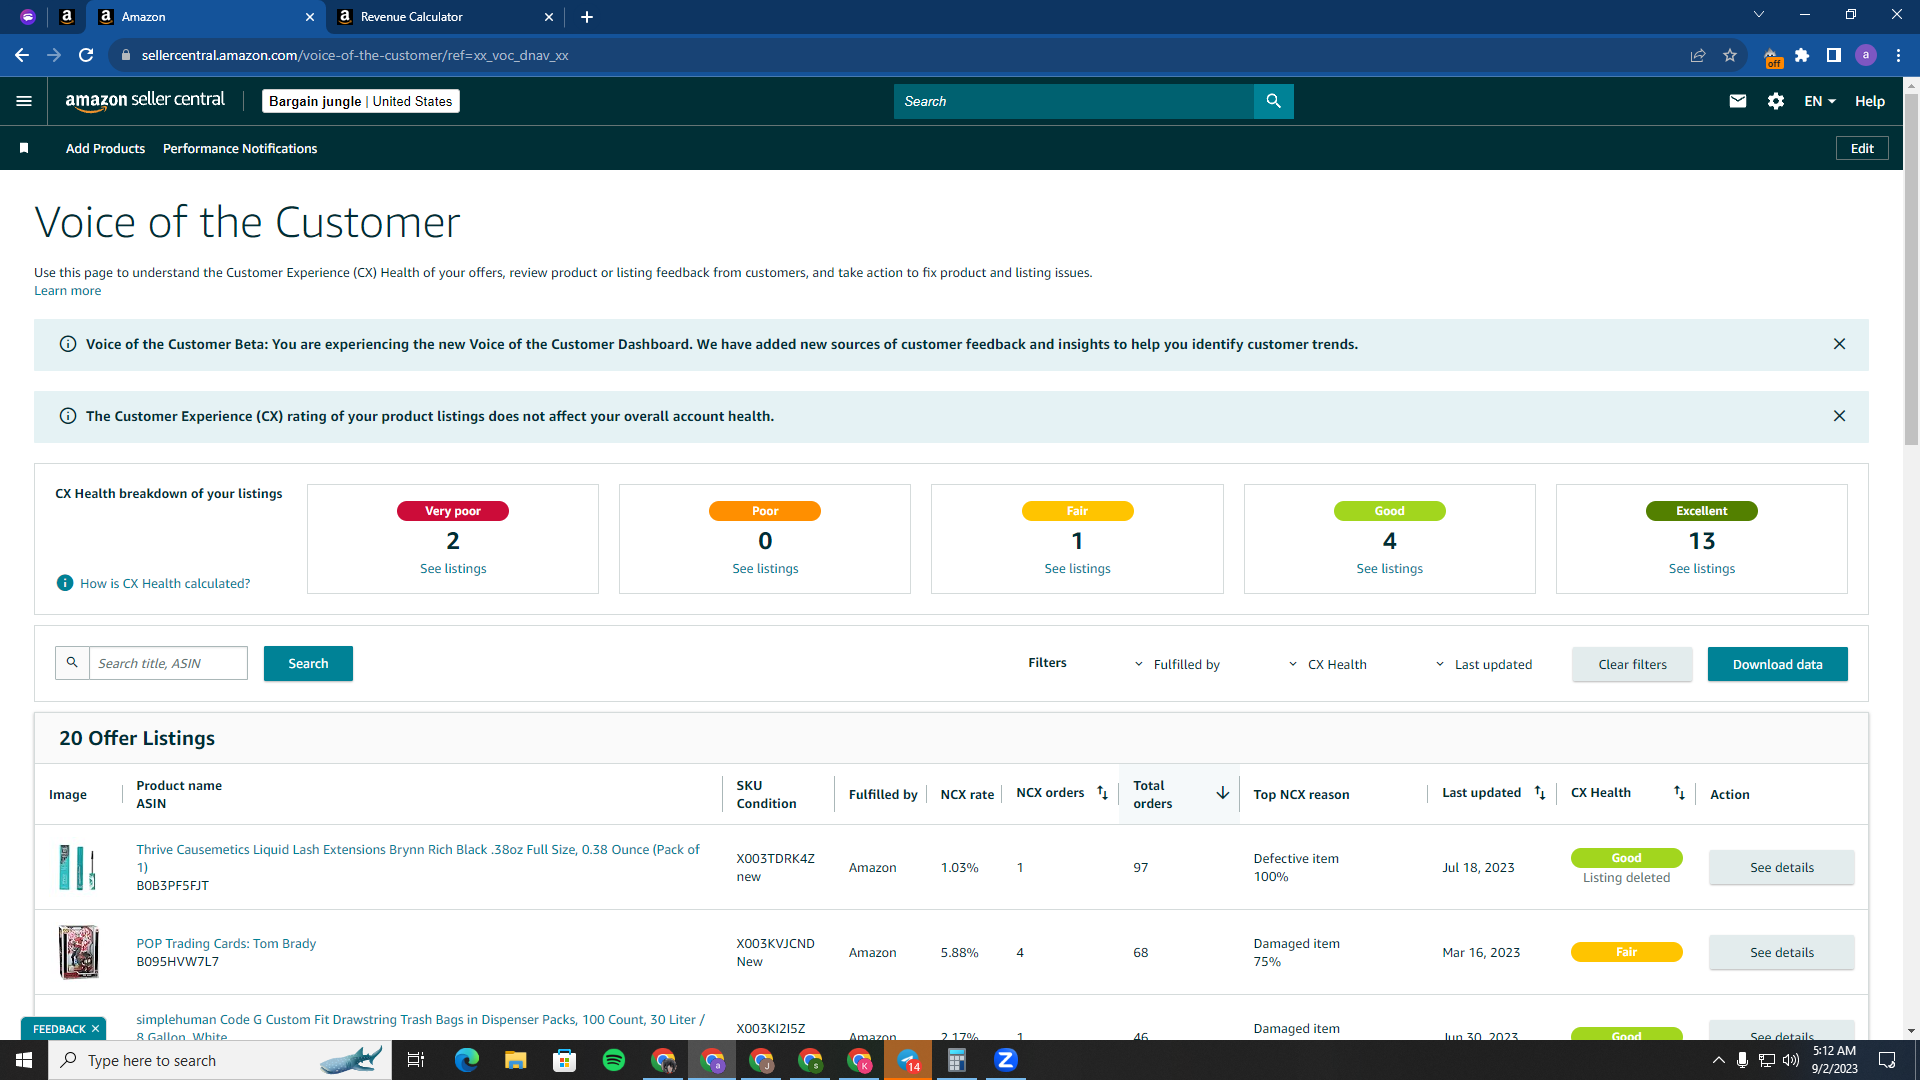Open File Explorer from the taskbar

516,1060
